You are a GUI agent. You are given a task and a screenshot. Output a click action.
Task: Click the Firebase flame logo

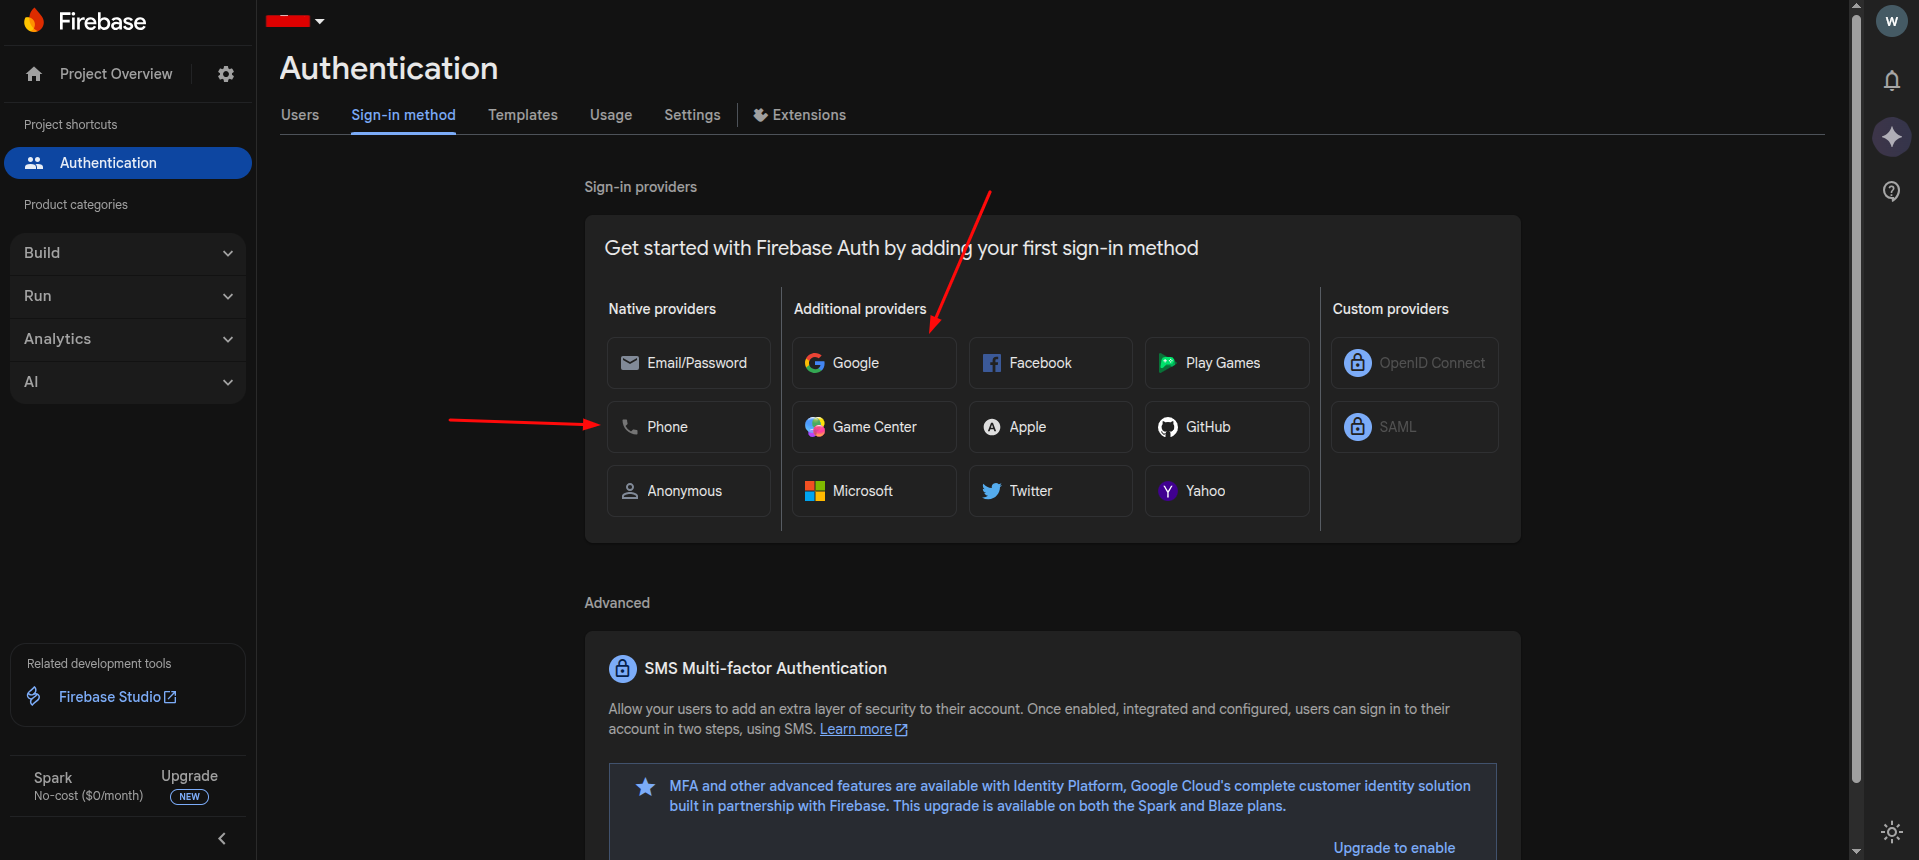[x=34, y=21]
